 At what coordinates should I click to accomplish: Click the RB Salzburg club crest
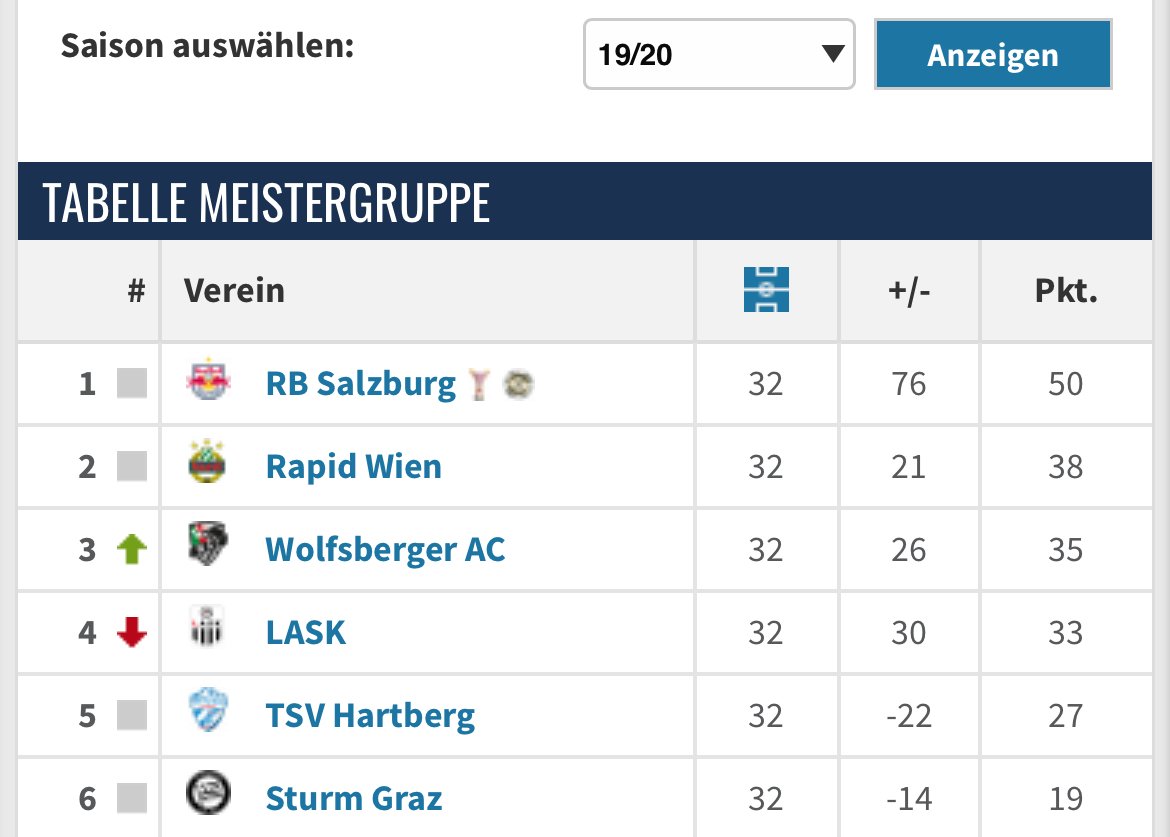tap(208, 379)
